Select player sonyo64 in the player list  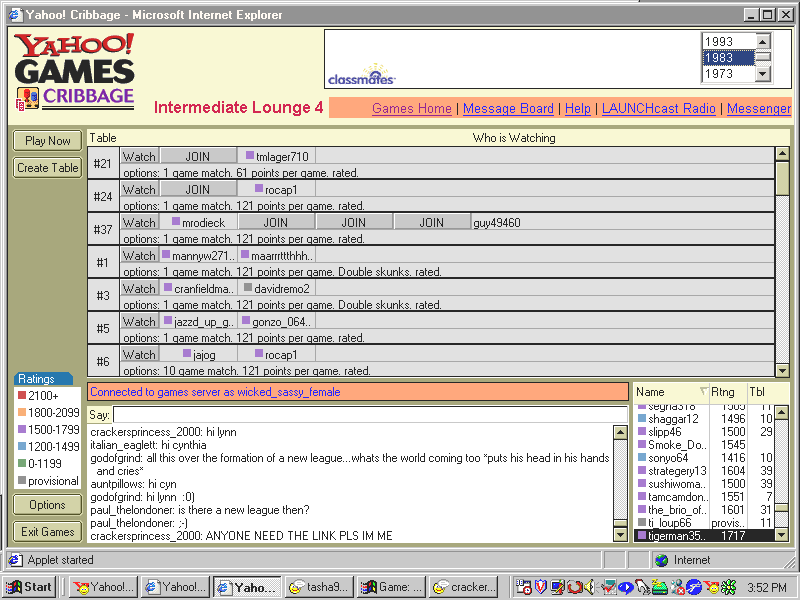[704, 458]
